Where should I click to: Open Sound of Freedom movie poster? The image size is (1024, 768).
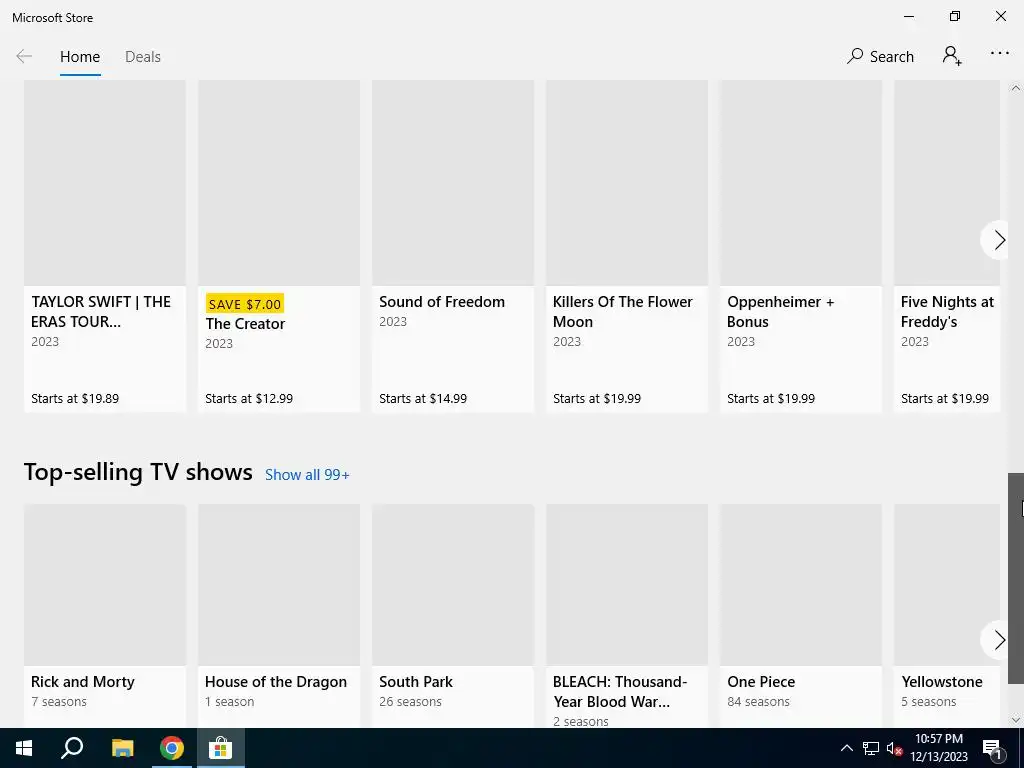453,183
